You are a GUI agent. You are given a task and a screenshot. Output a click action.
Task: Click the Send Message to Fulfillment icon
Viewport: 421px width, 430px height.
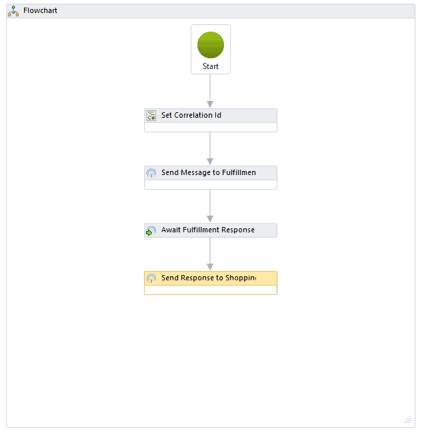click(151, 173)
